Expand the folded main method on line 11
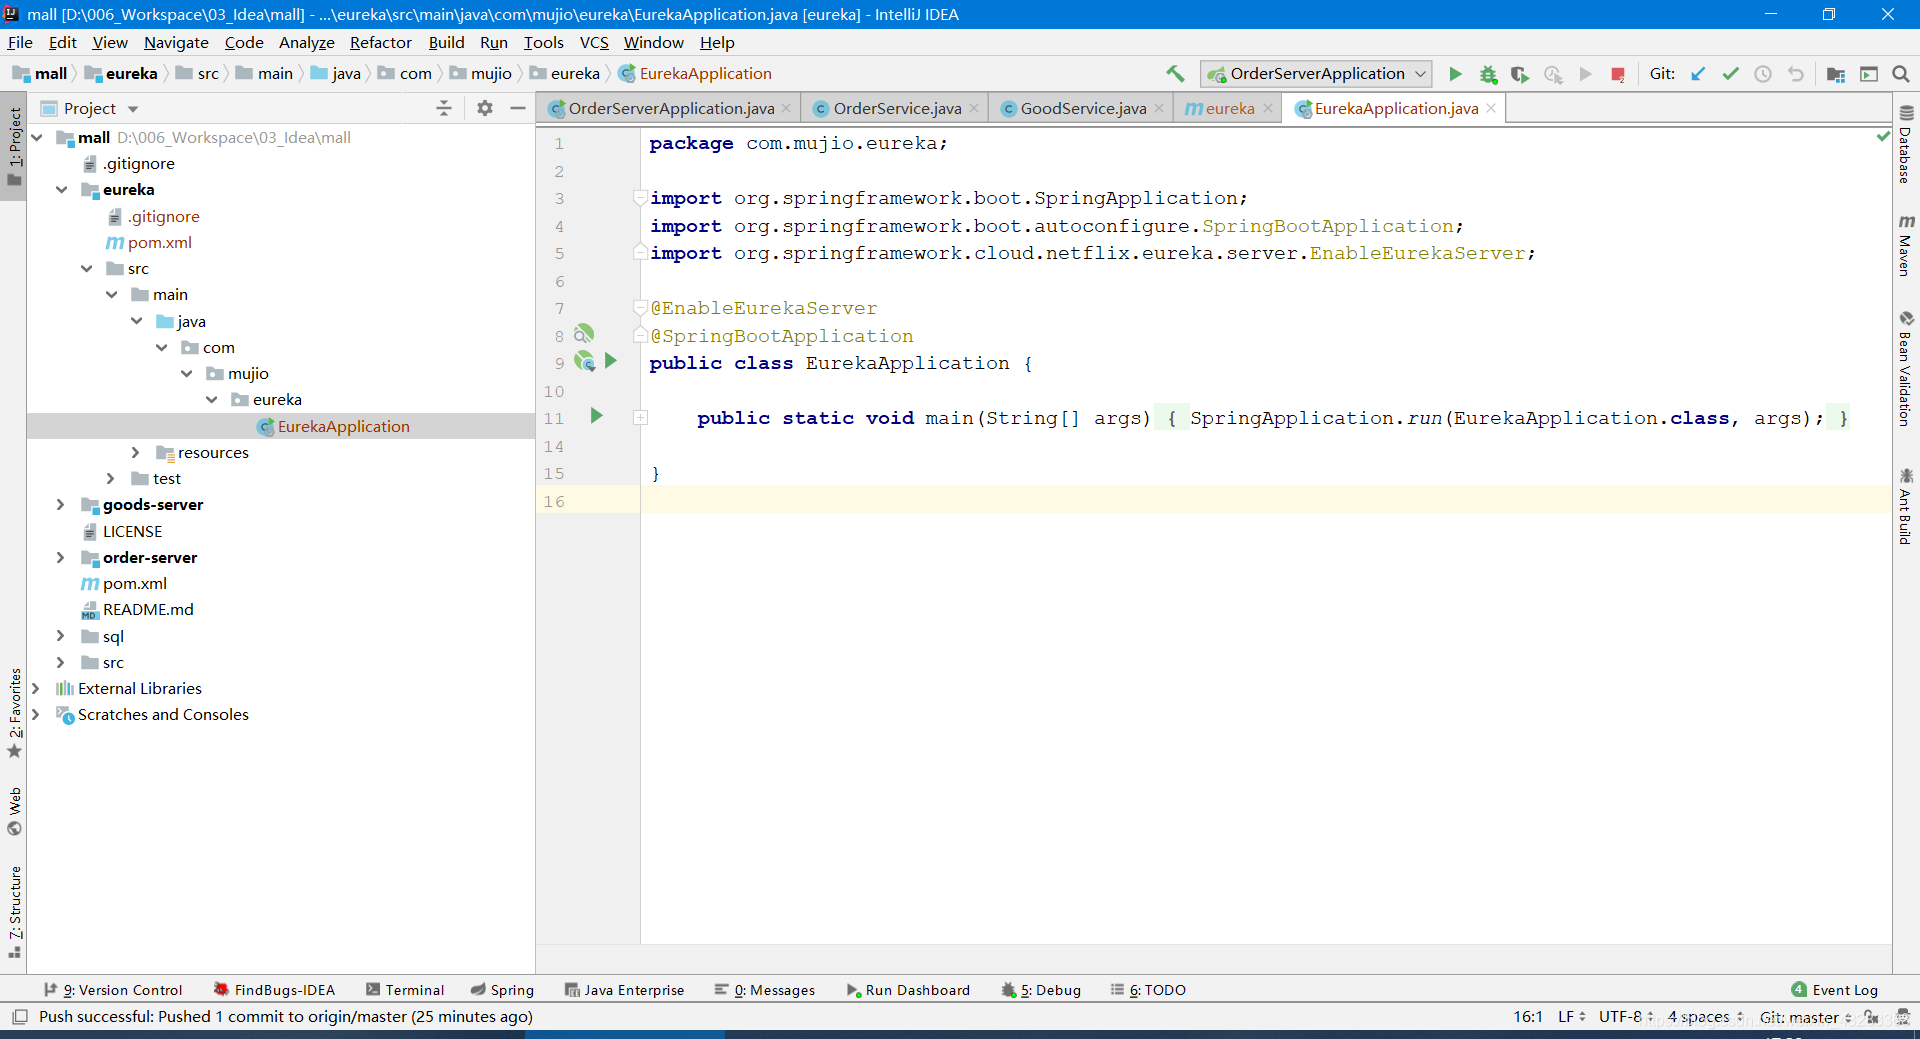Screen dimensions: 1920x1039 [640, 418]
